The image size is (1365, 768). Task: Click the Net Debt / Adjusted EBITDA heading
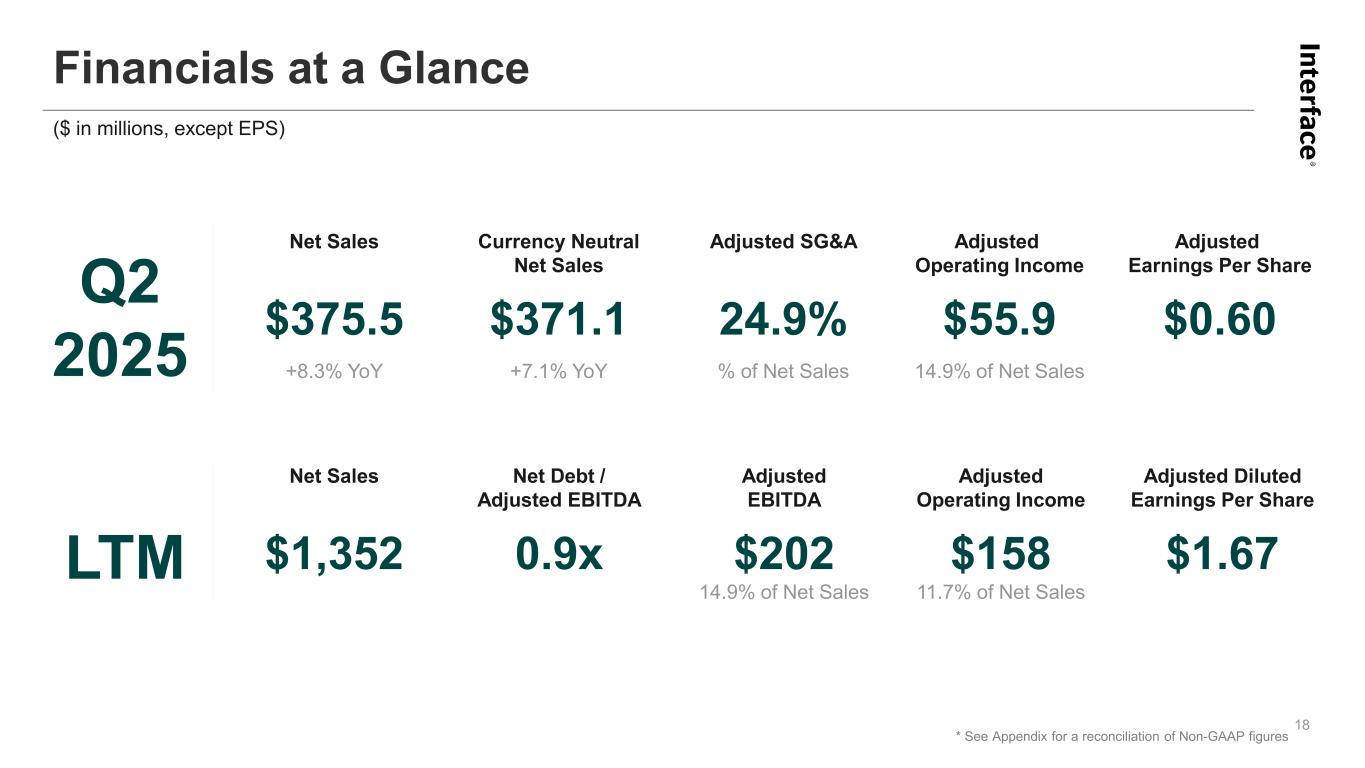tap(559, 488)
